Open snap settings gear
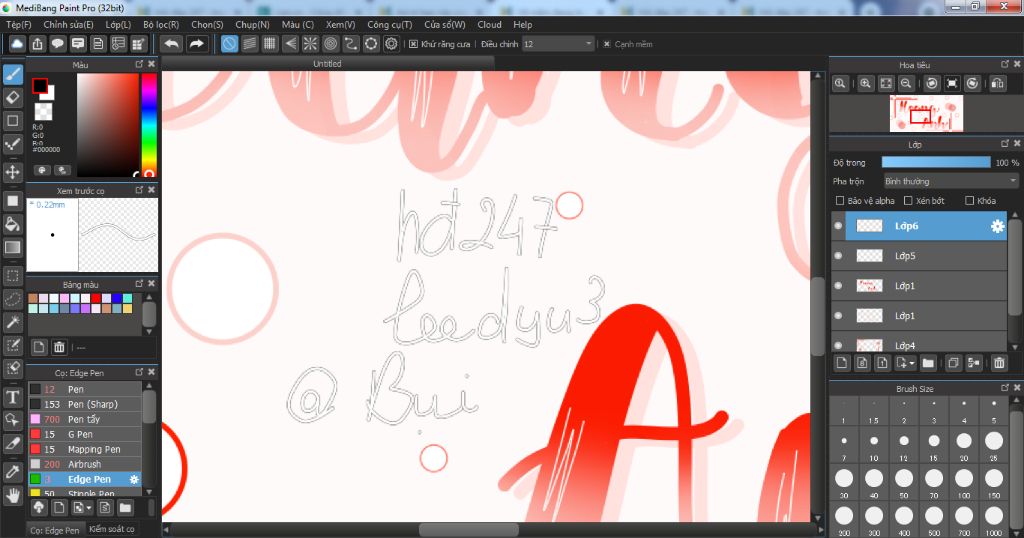Screen dimensions: 1024x538 (391, 44)
